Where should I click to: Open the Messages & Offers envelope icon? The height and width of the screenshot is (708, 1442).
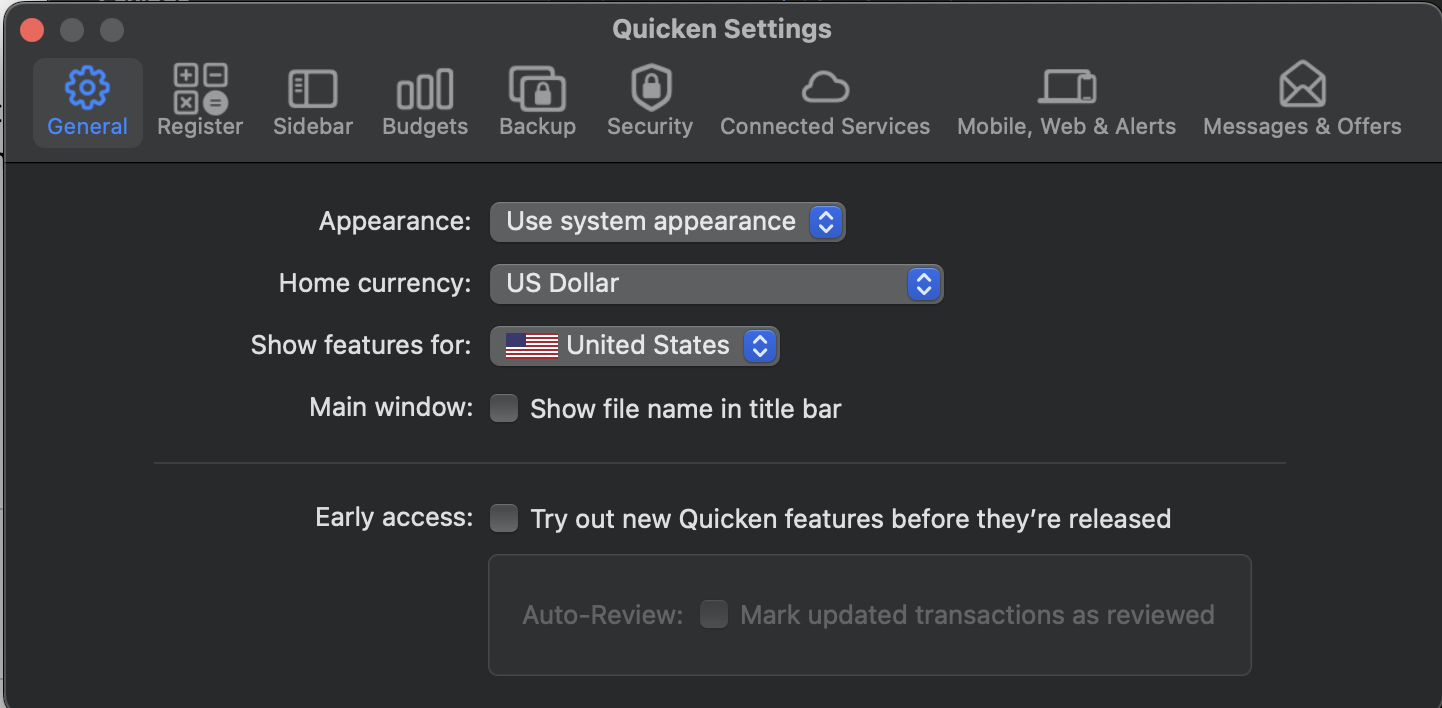click(1302, 85)
